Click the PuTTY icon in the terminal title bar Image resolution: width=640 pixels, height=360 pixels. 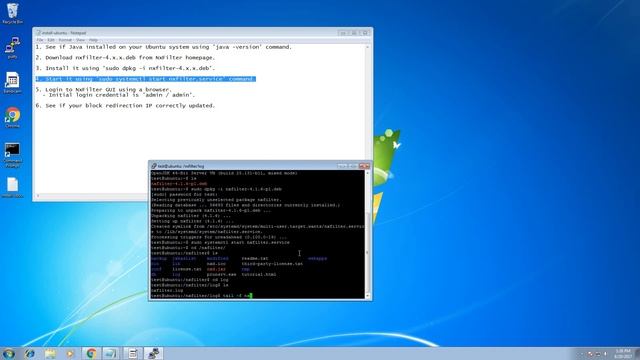(154, 166)
